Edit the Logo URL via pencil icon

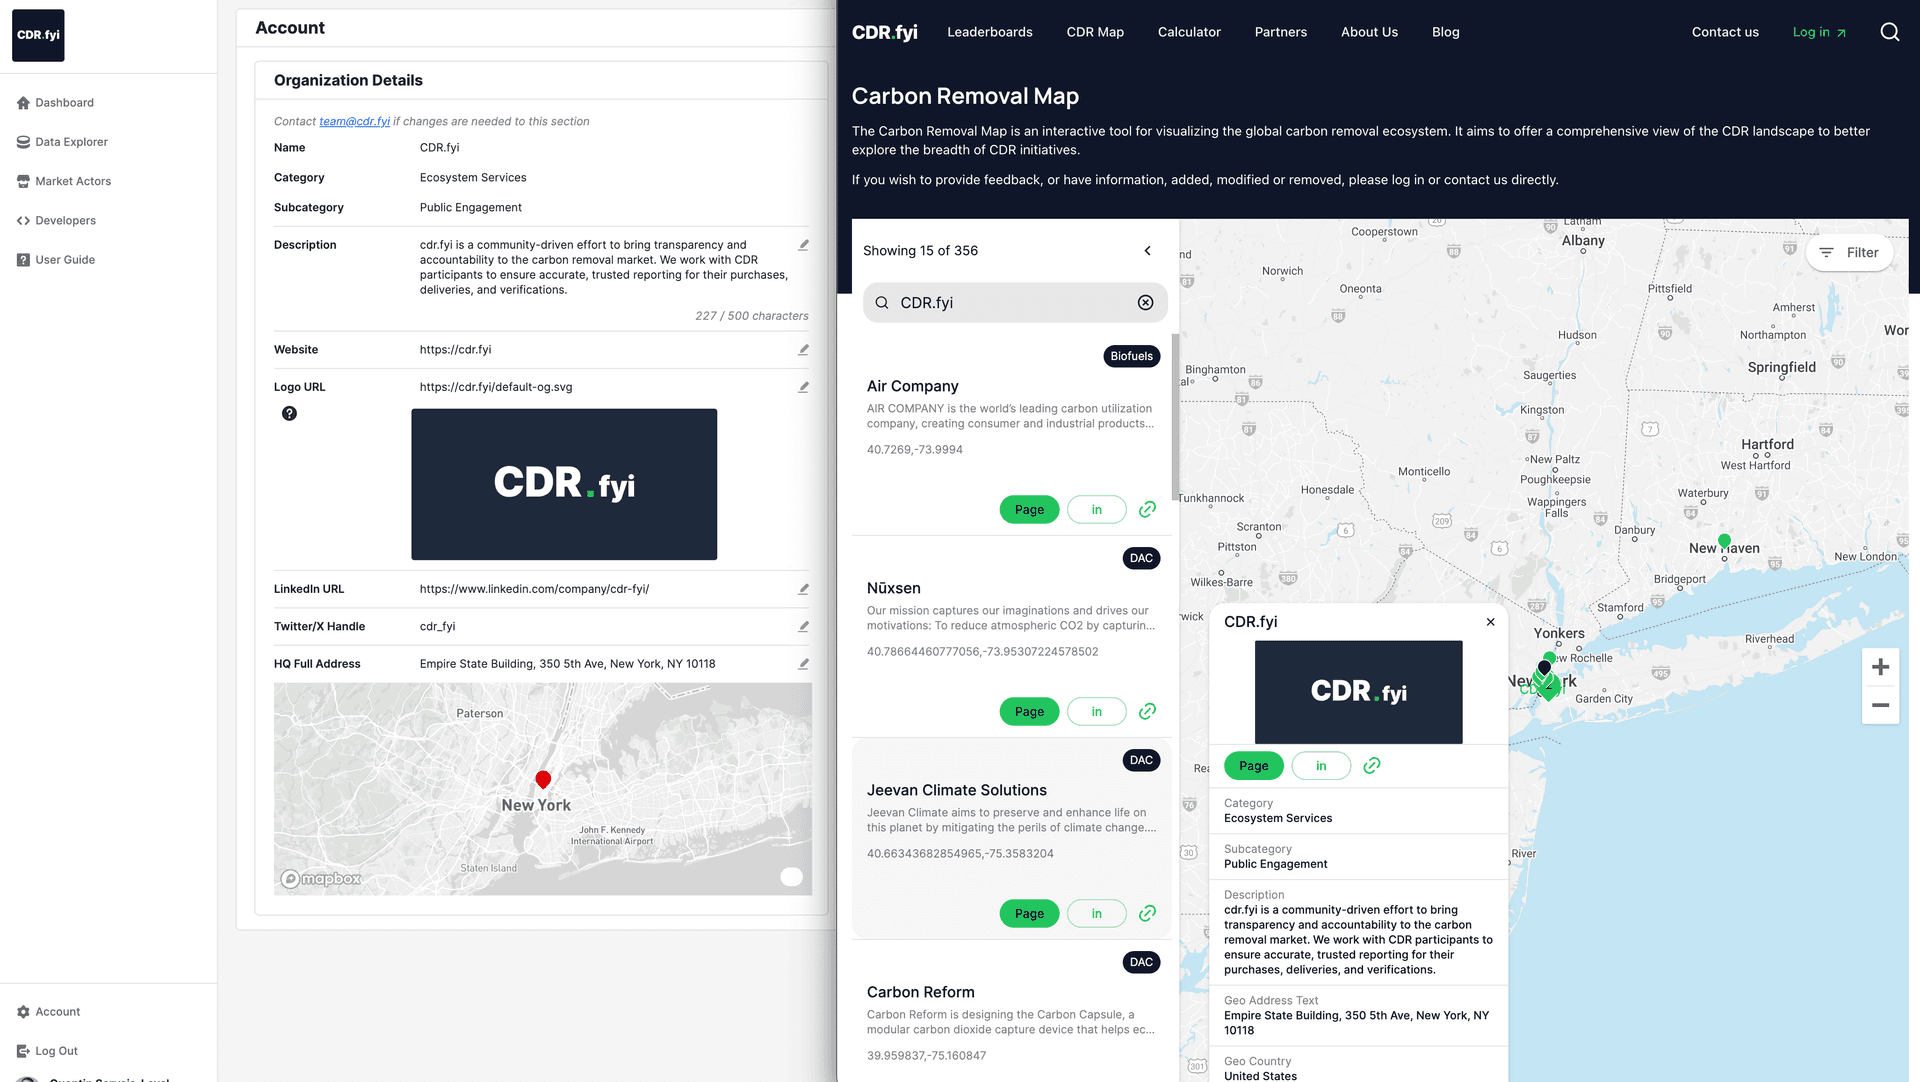pos(803,387)
